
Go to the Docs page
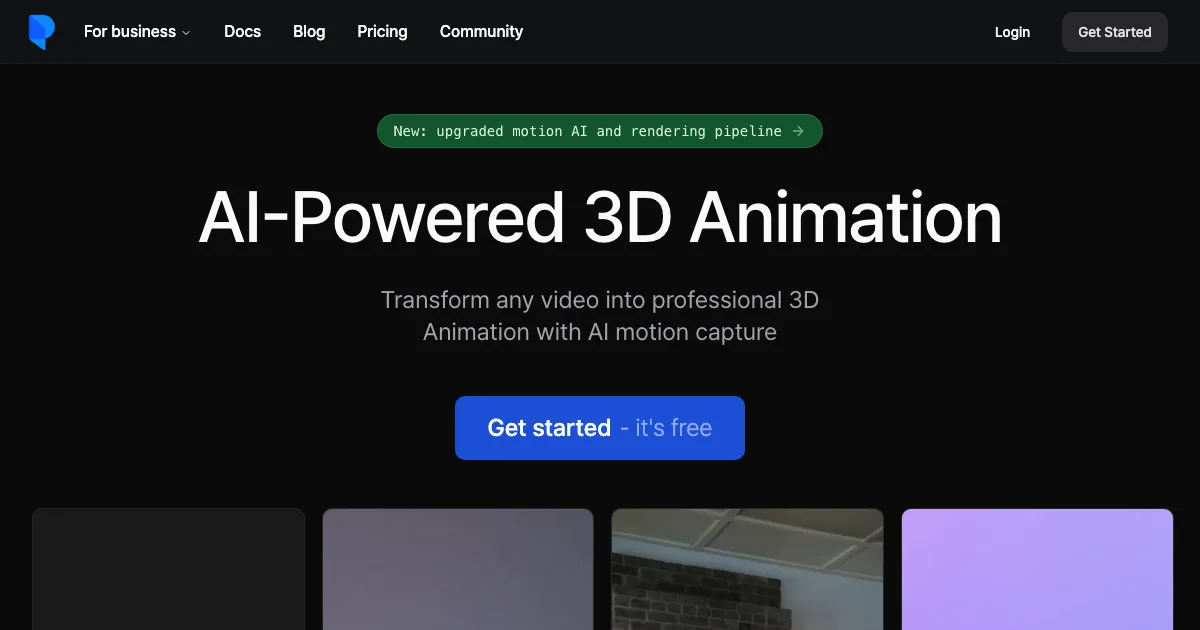242,32
